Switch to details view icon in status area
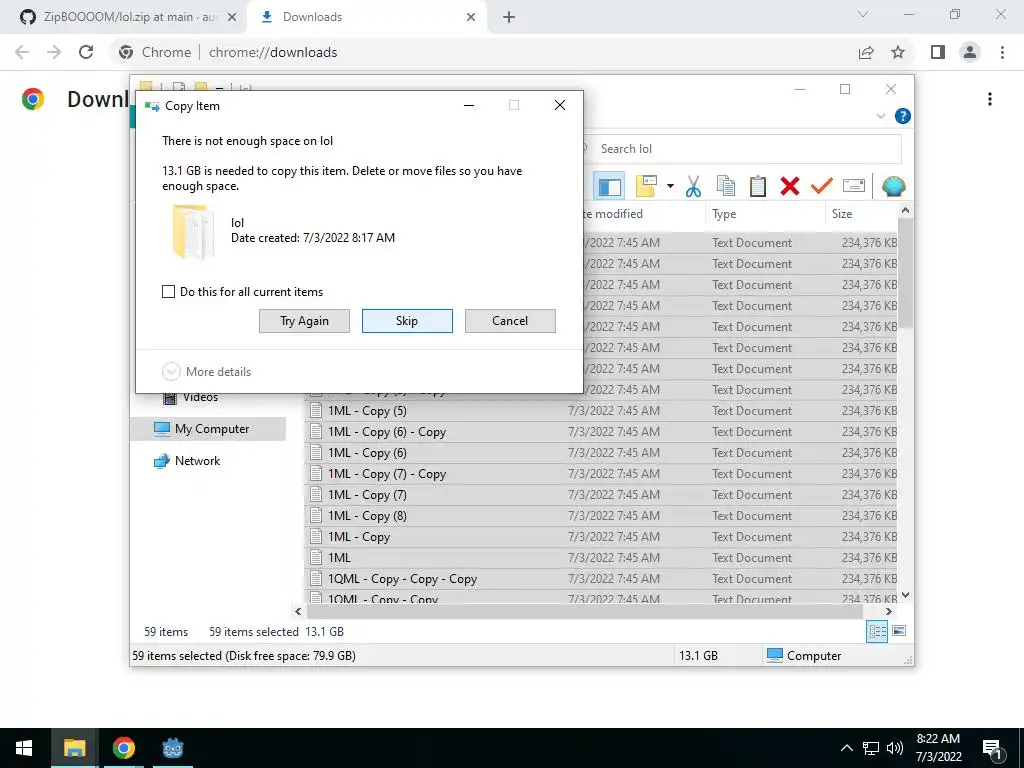Viewport: 1024px width, 768px height. pyautogui.click(x=877, y=631)
